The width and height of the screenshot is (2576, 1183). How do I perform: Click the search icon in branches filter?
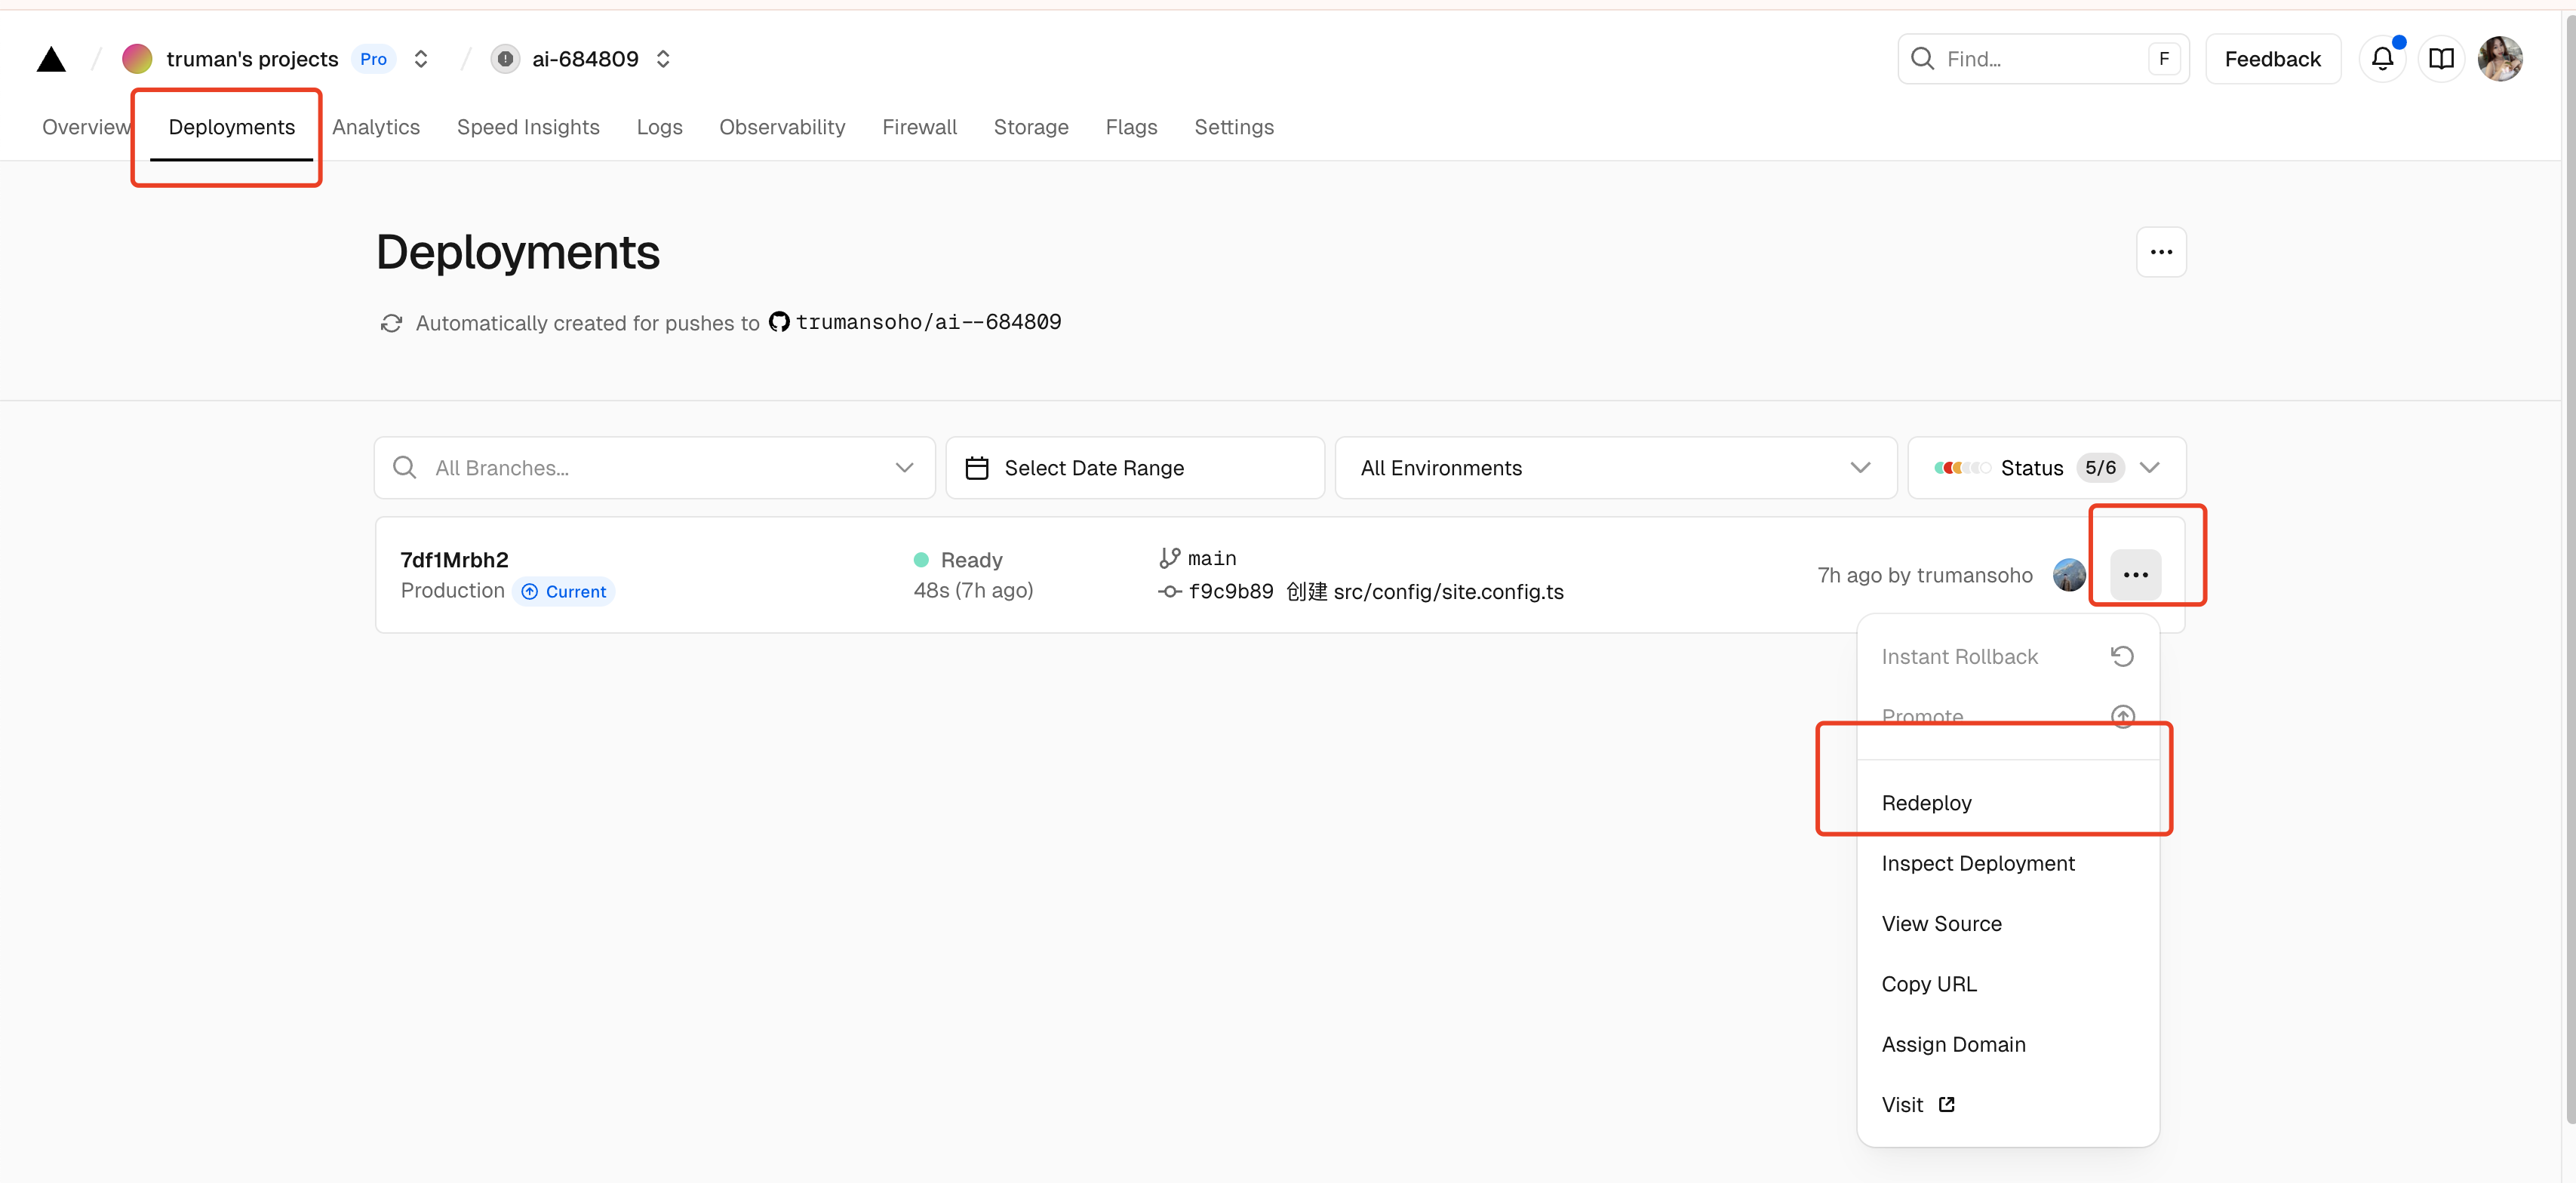click(x=404, y=468)
